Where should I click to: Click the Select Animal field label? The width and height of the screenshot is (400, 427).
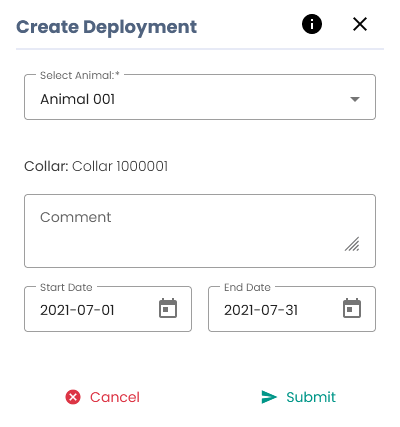click(80, 75)
